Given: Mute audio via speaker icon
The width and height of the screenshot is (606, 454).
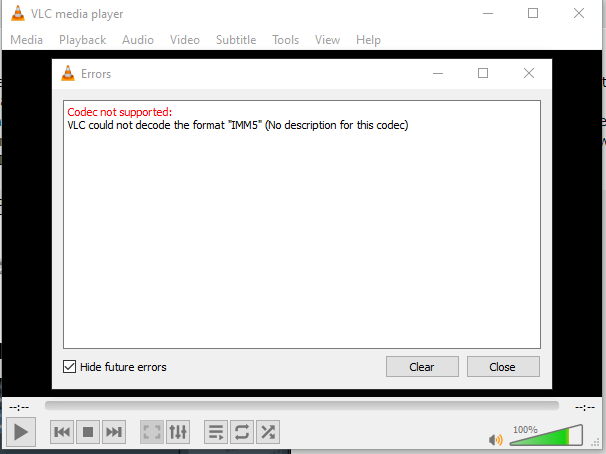Looking at the screenshot, I should 495,439.
